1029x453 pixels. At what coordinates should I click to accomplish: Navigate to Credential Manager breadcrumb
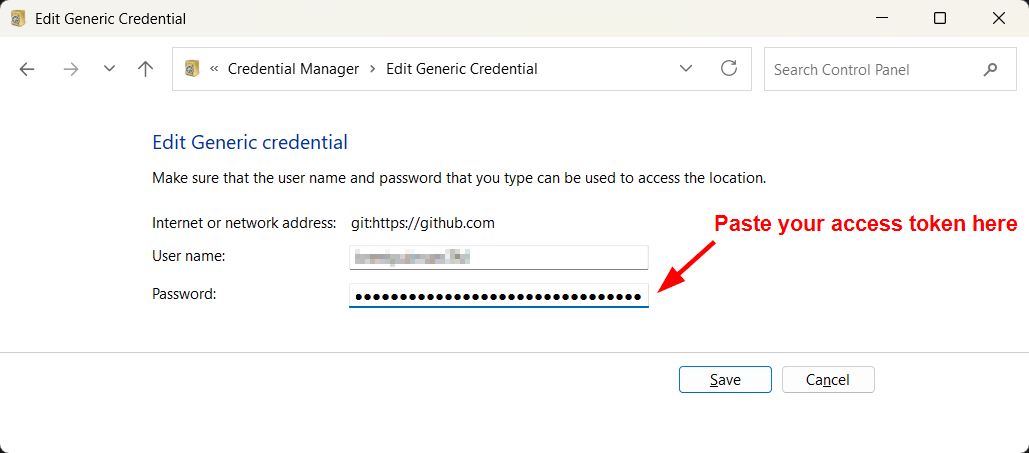293,69
